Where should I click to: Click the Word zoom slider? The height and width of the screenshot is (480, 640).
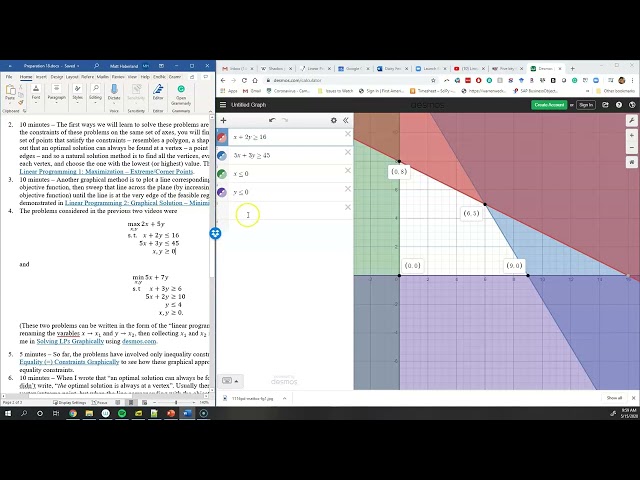[x=176, y=402]
